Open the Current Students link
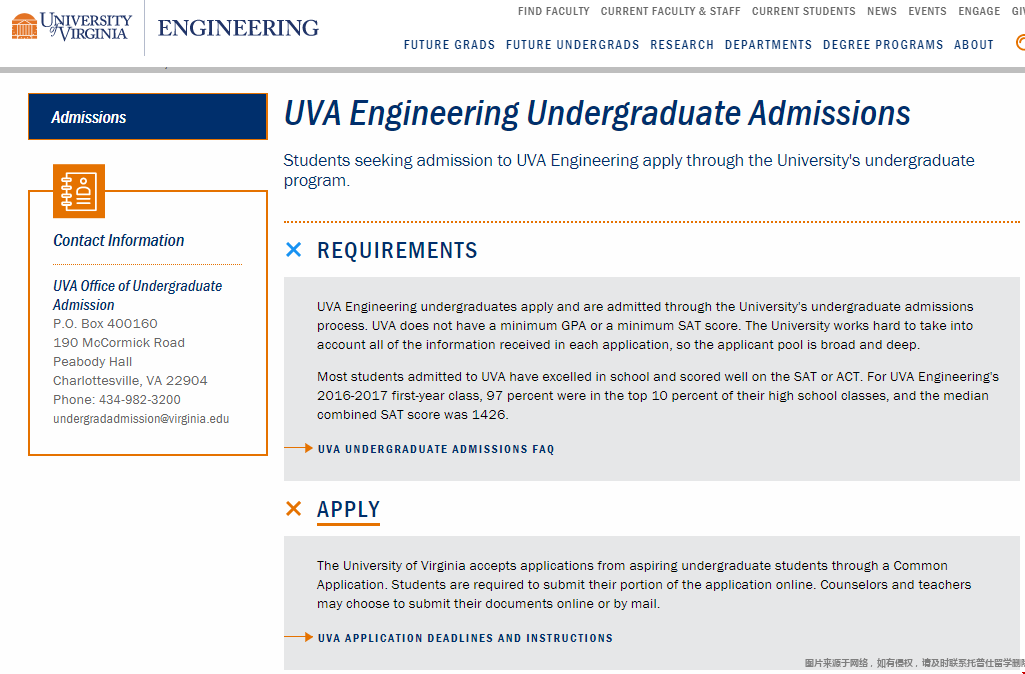The height and width of the screenshot is (674, 1025). 804,11
